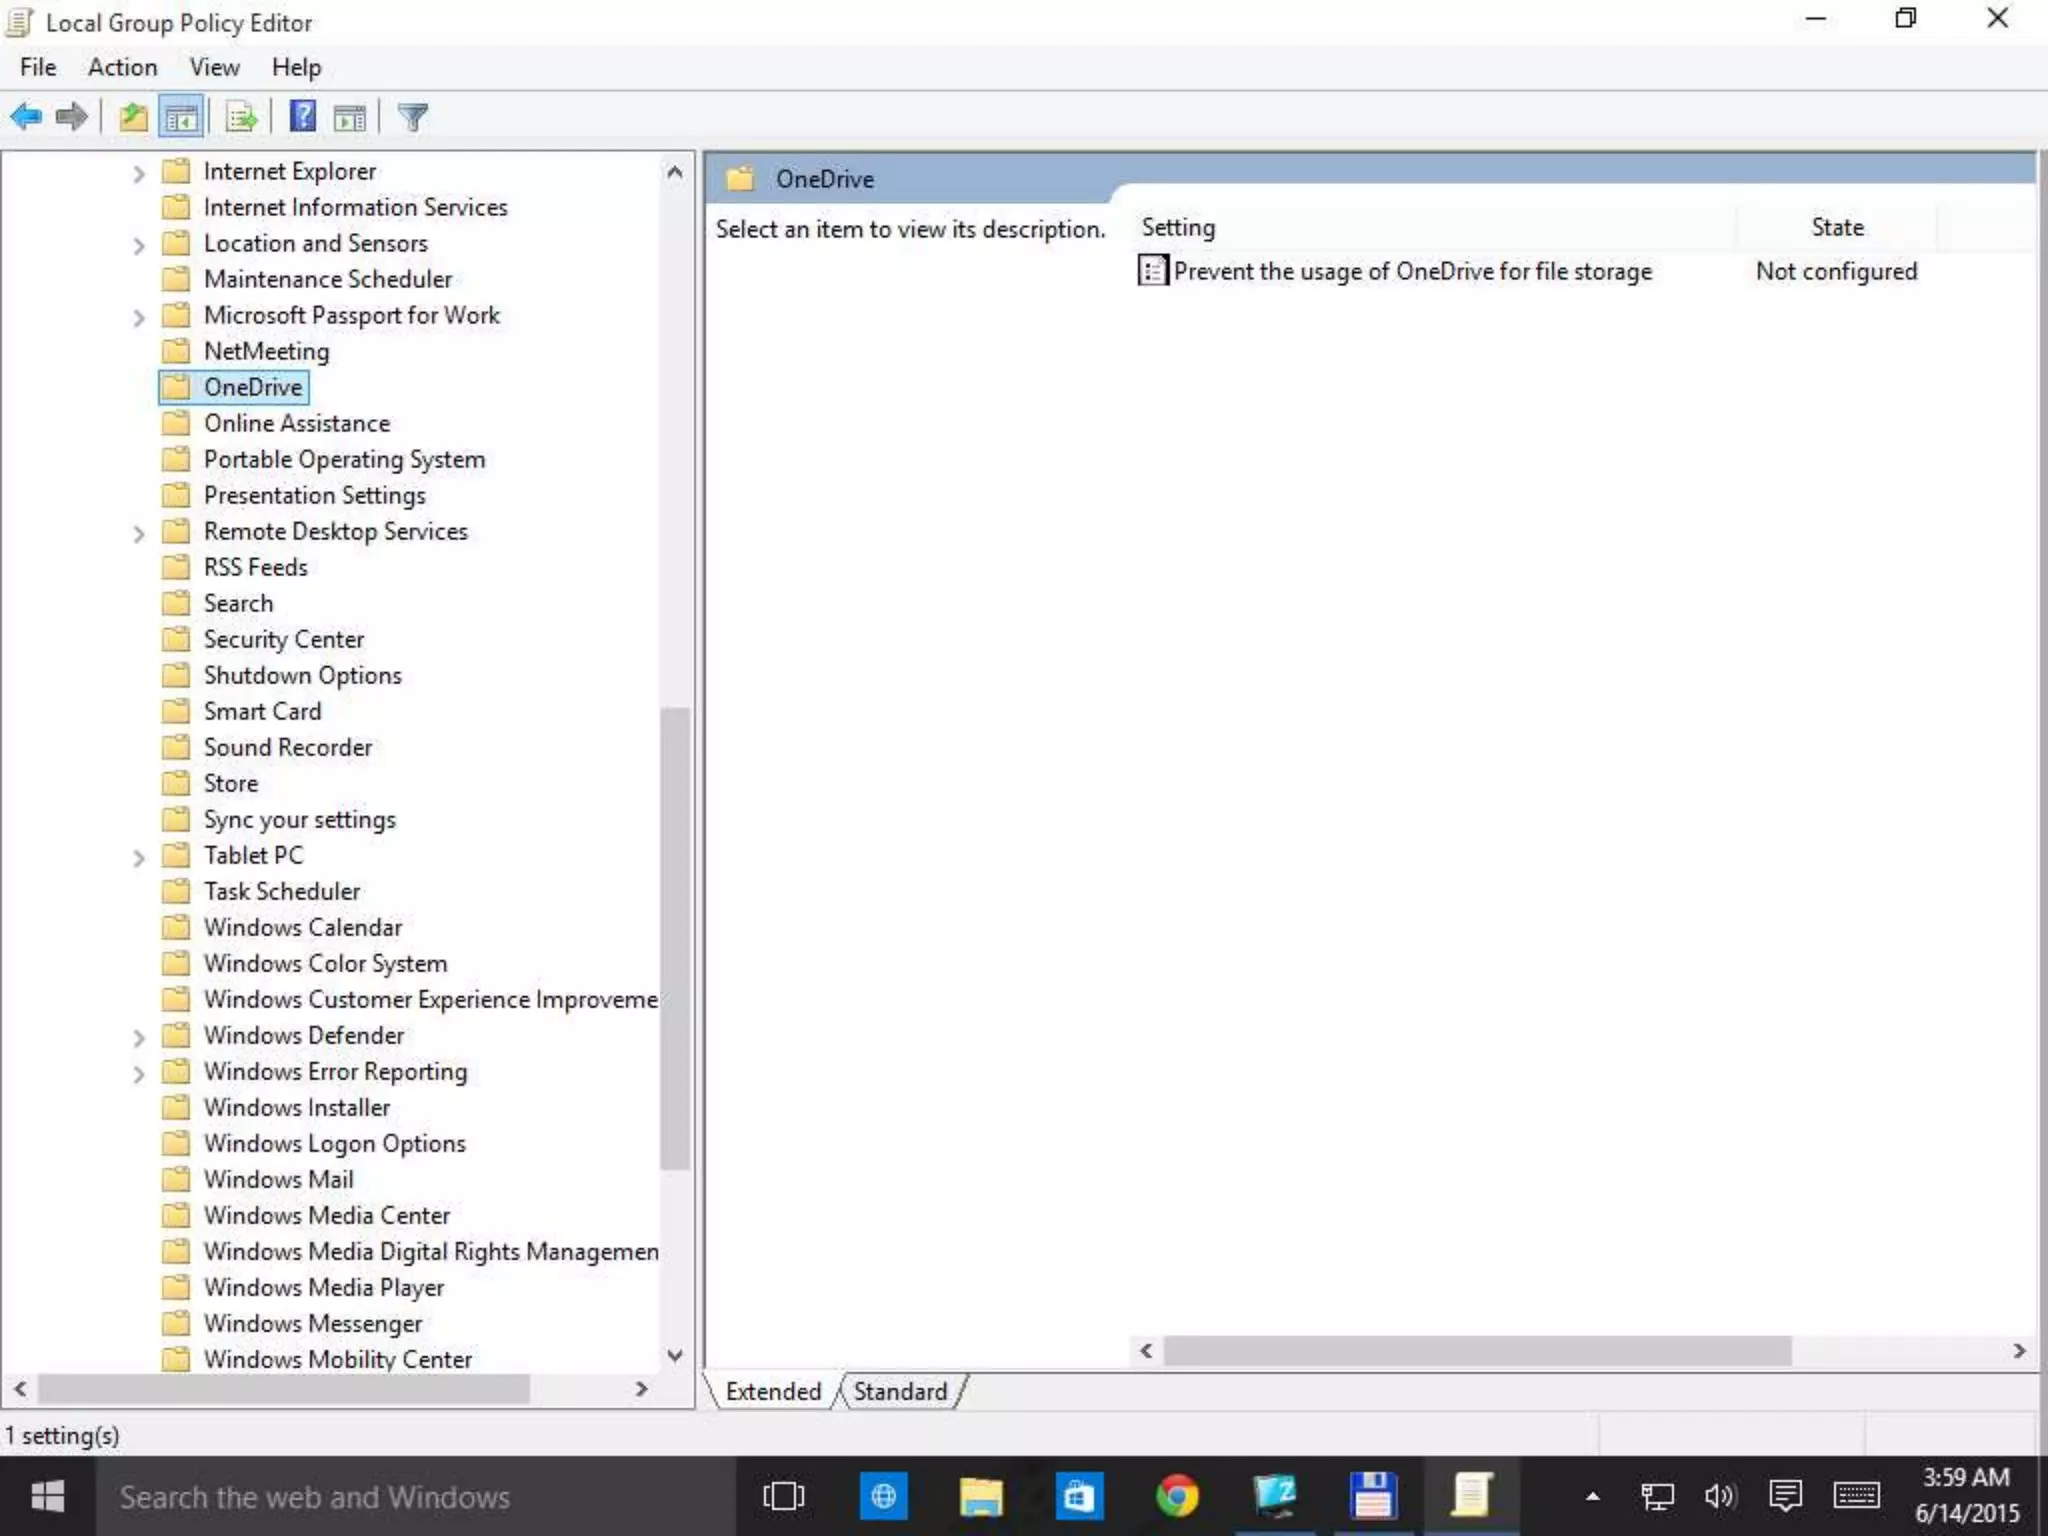
Task: Click the Filter funnel toolbar icon
Action: pos(412,117)
